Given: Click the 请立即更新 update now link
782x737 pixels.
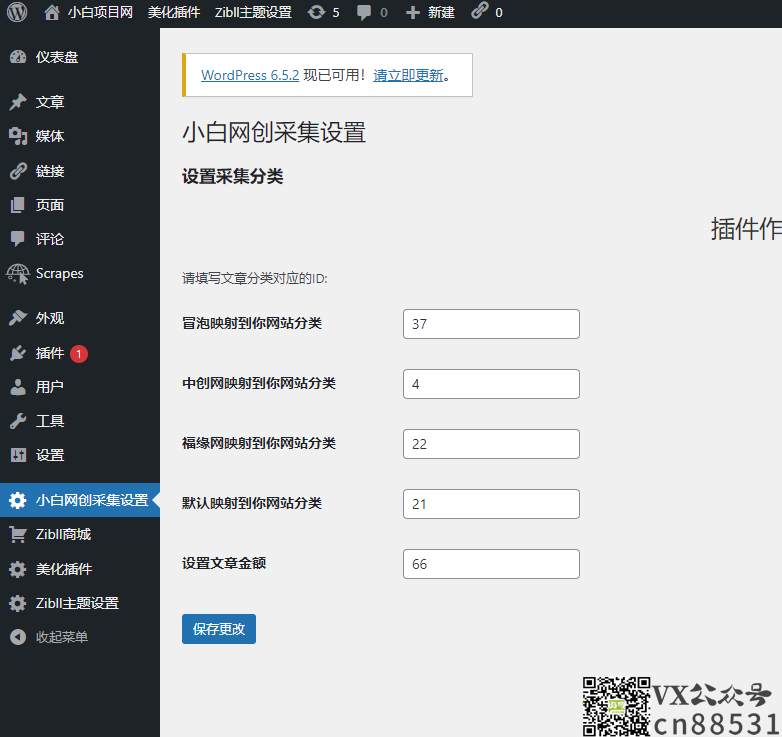Looking at the screenshot, I should [408, 75].
